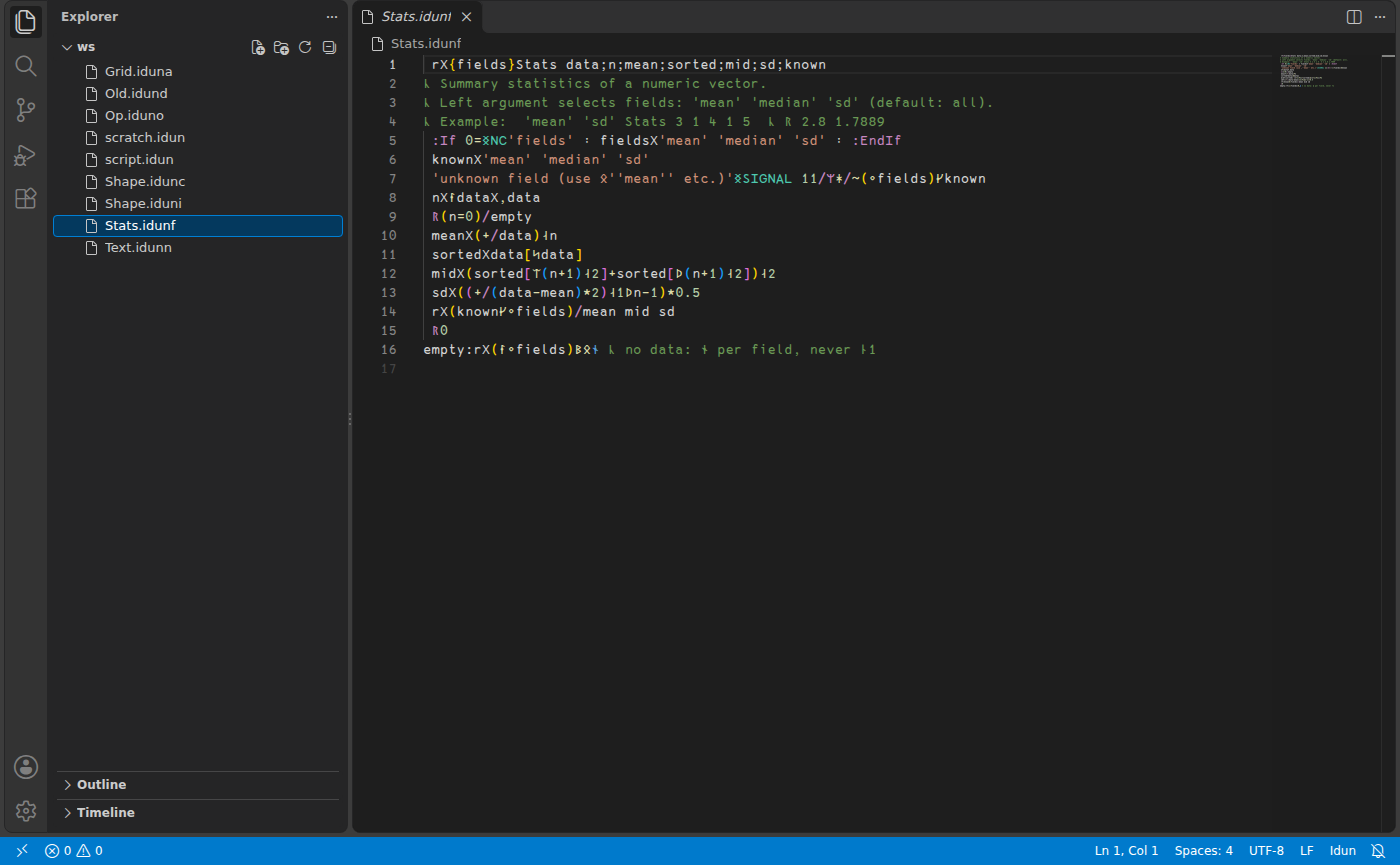Refresh the Explorer file list
This screenshot has width=1400, height=865.
coord(305,47)
